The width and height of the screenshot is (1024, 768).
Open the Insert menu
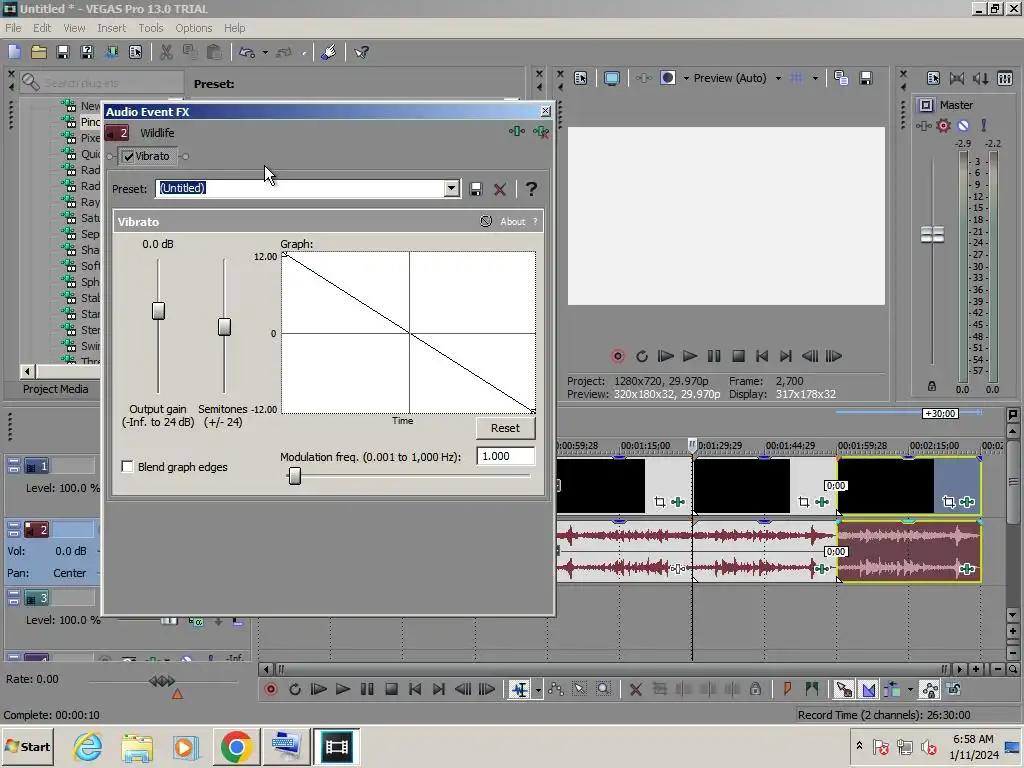point(112,28)
